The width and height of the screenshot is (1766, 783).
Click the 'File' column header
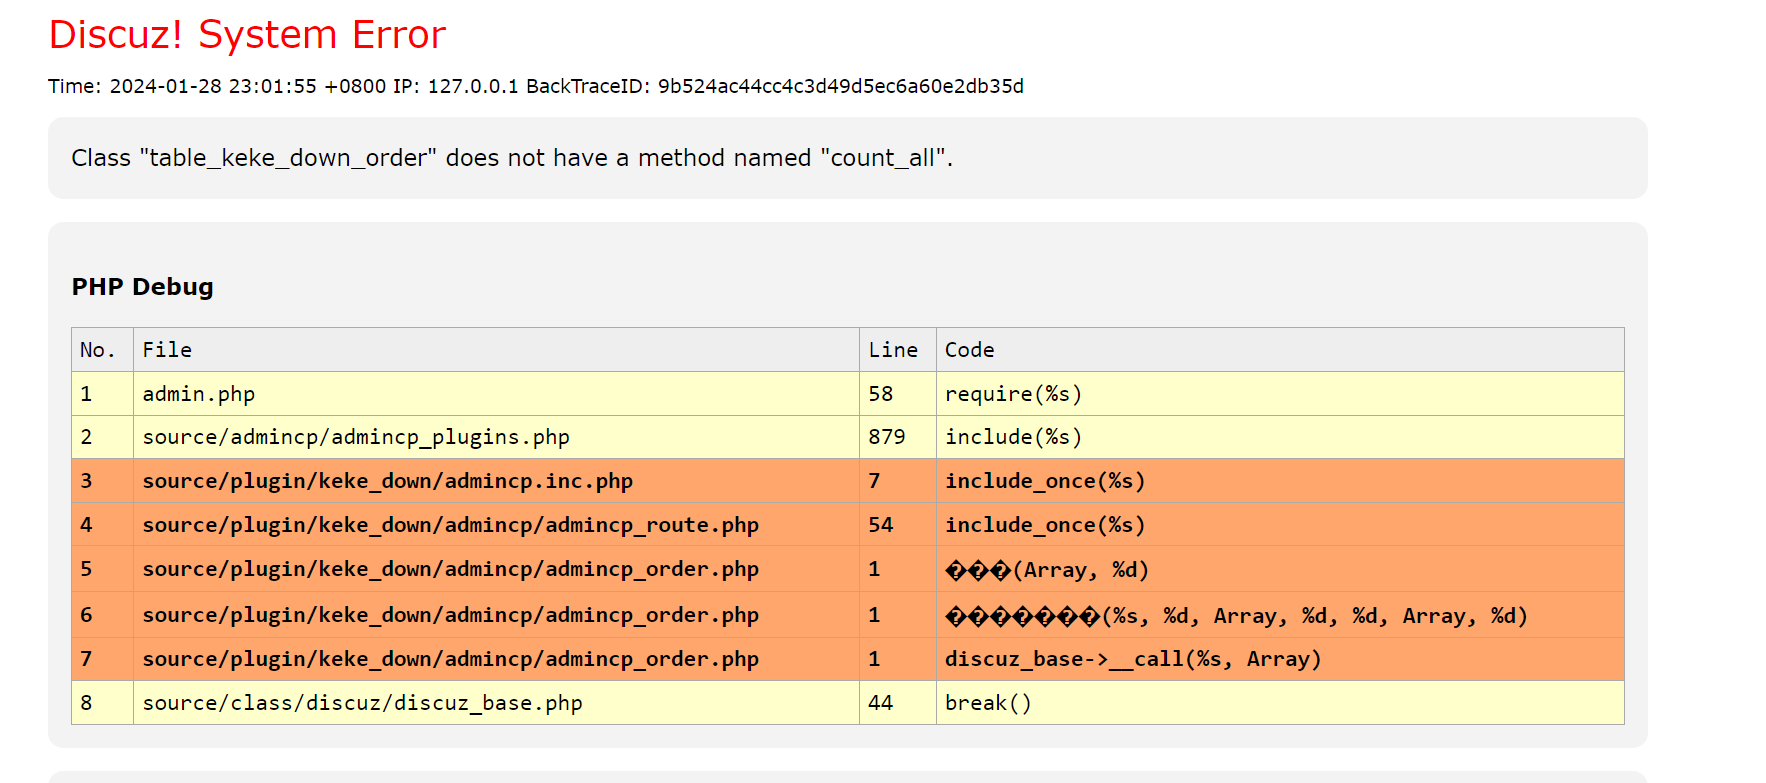coord(496,350)
